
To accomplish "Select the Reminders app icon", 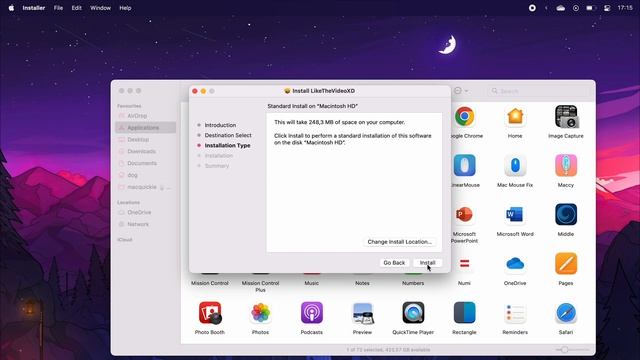I will [x=515, y=313].
